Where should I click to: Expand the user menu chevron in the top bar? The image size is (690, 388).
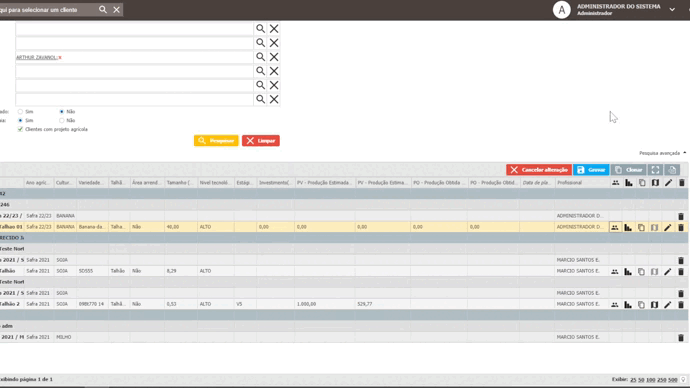pos(672,9)
